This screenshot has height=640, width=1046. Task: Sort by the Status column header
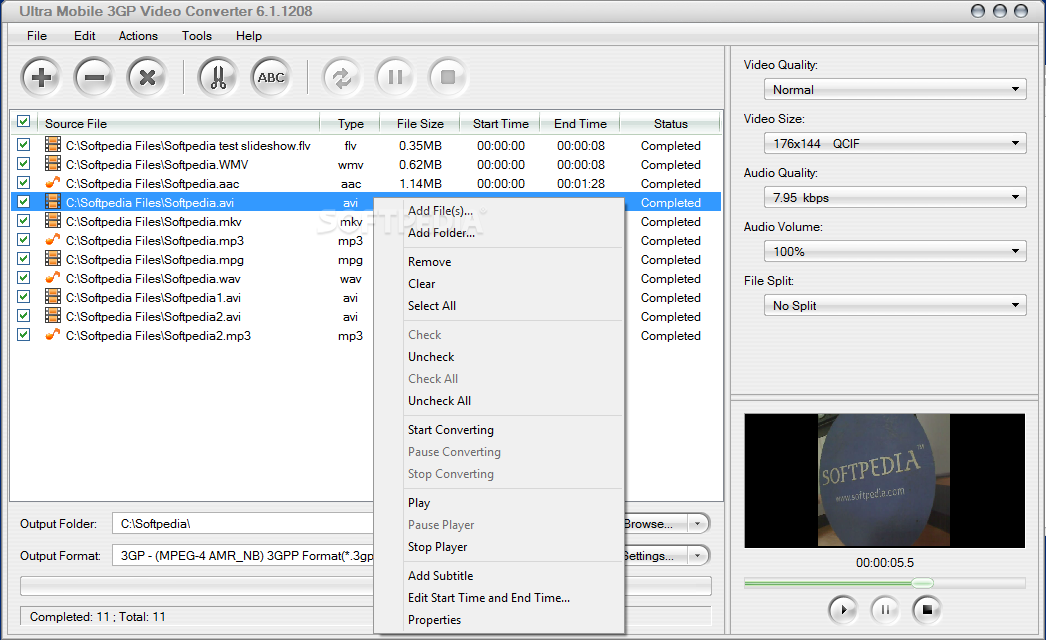(670, 123)
